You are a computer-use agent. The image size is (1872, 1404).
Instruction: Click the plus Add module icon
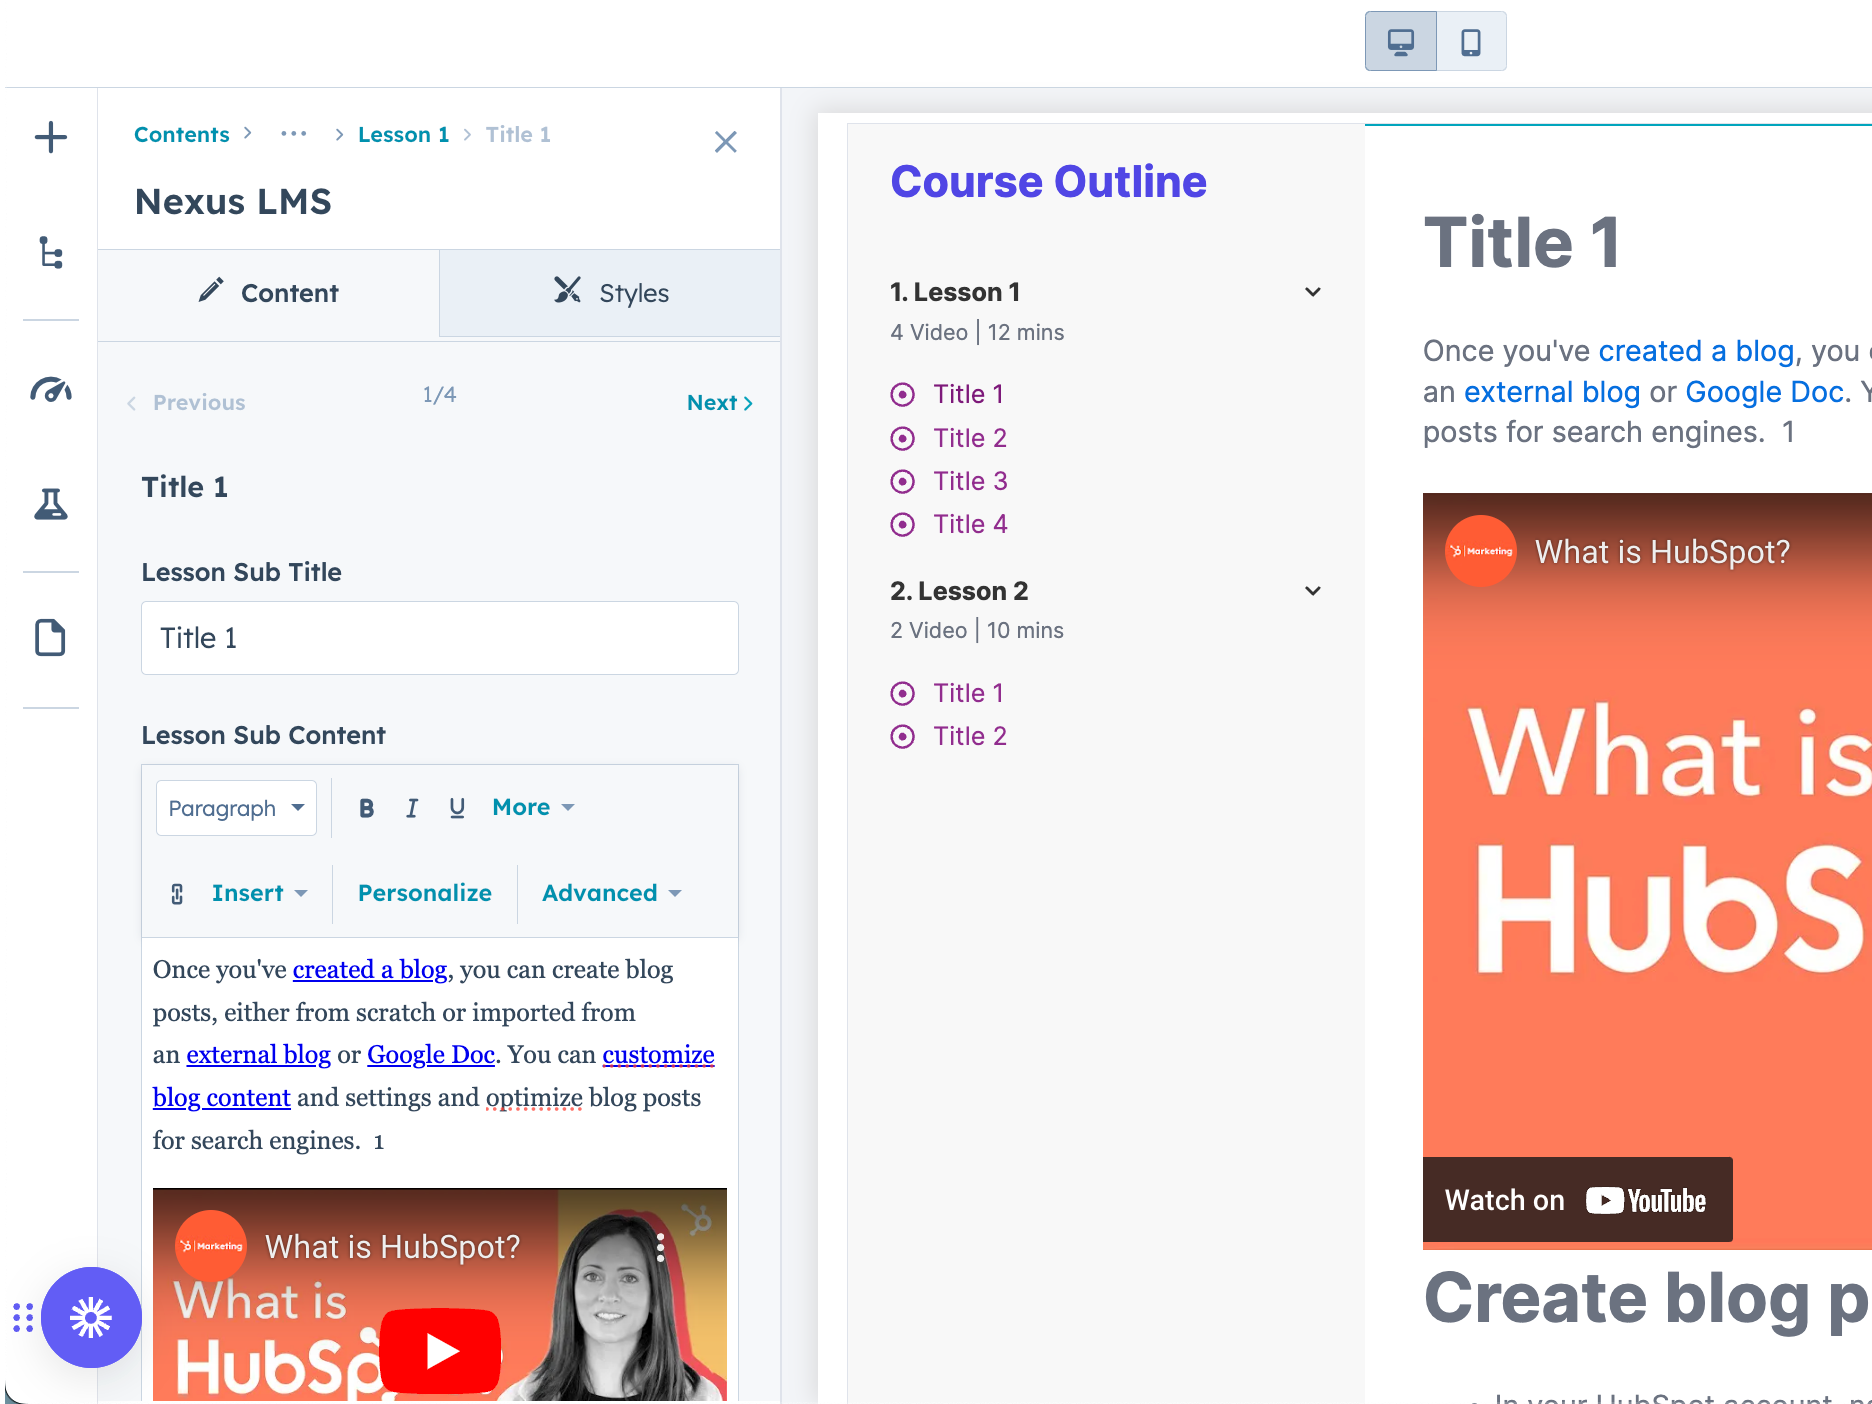click(x=51, y=137)
